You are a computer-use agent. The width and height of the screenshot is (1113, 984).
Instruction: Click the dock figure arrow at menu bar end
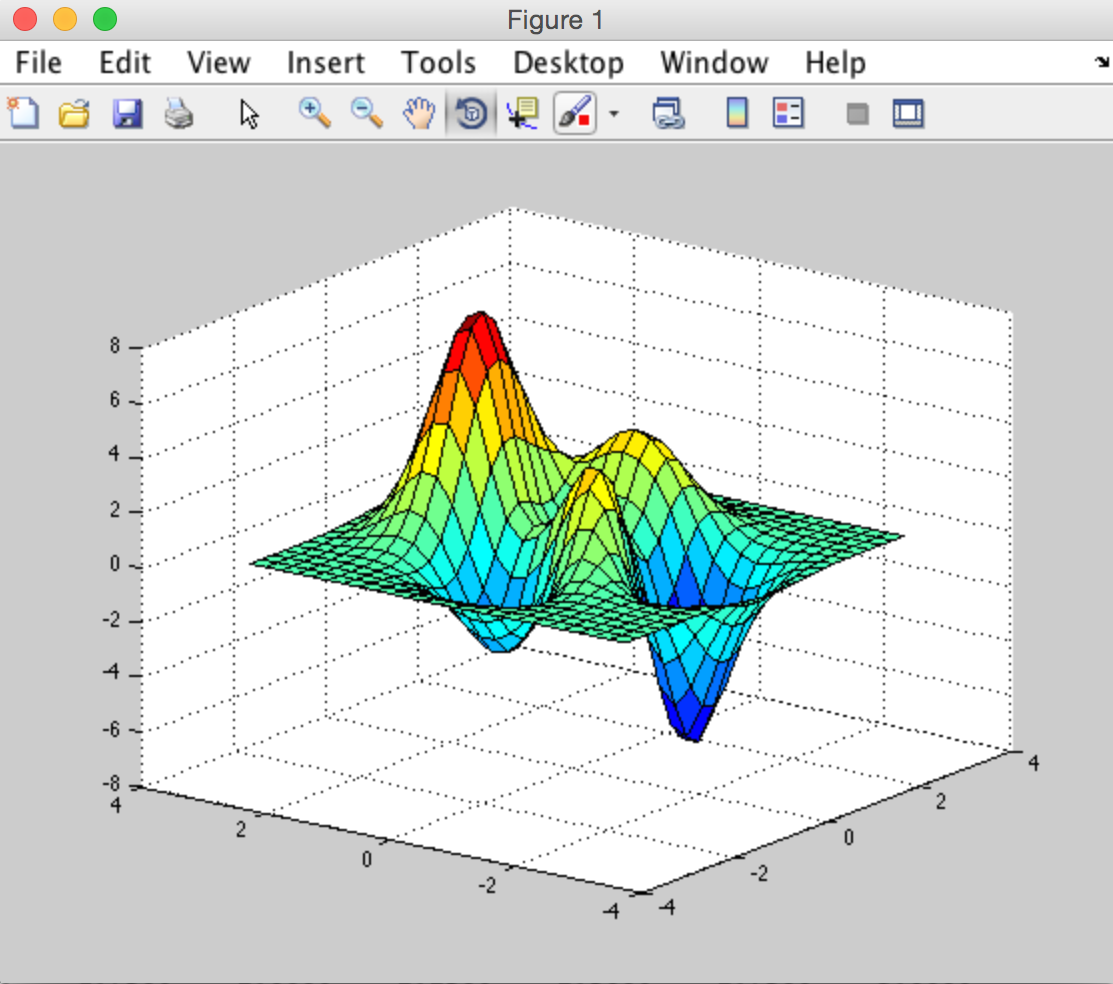coord(1102,62)
